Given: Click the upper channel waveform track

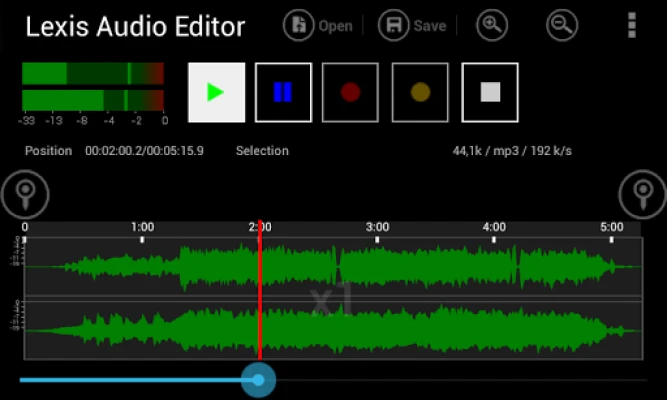Looking at the screenshot, I should coord(400,267).
